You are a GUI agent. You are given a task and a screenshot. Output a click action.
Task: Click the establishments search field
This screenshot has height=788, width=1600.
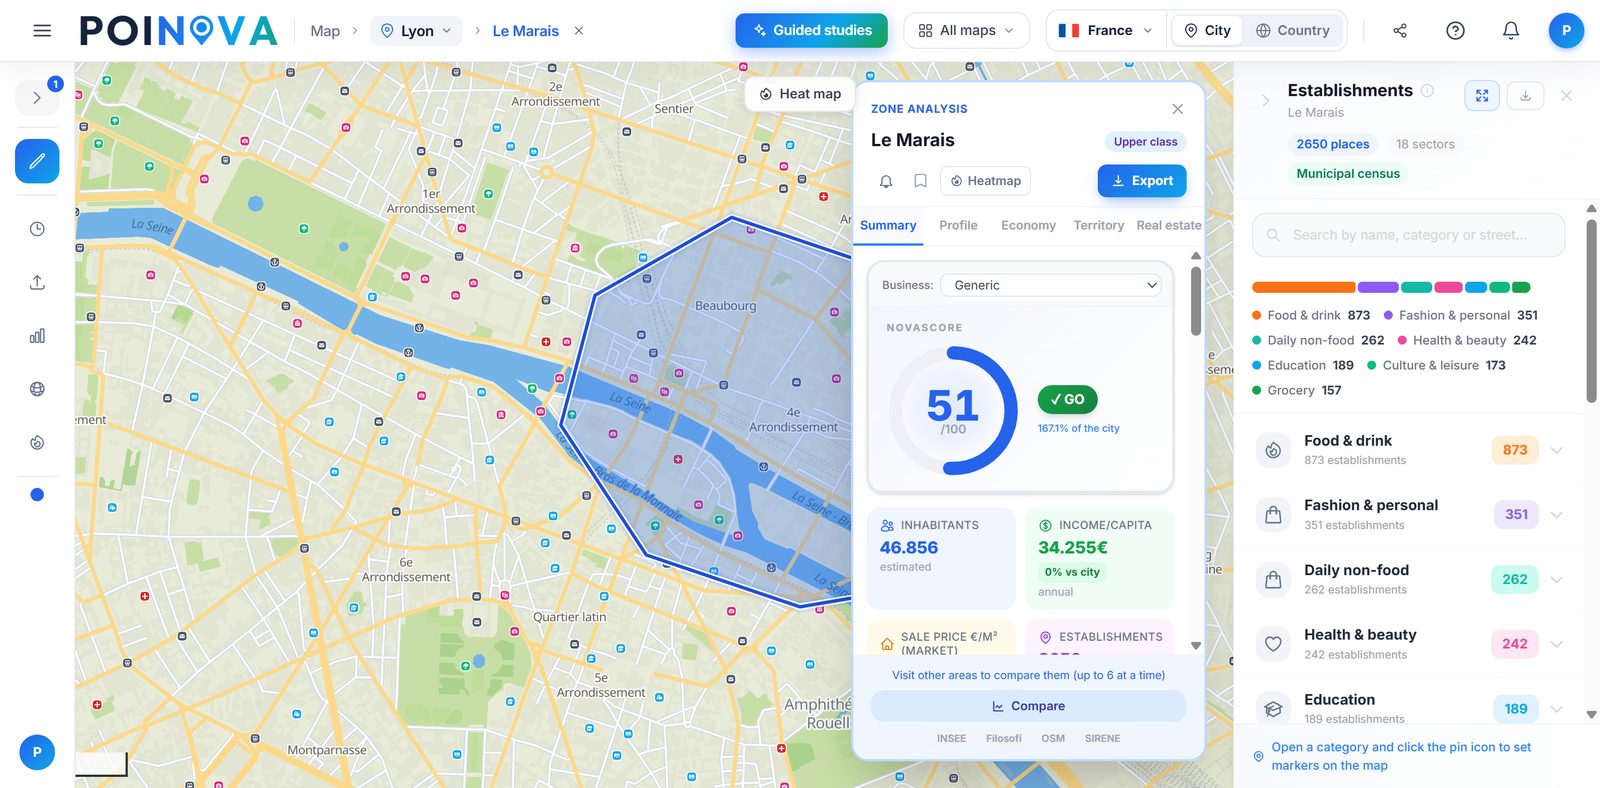pos(1408,235)
